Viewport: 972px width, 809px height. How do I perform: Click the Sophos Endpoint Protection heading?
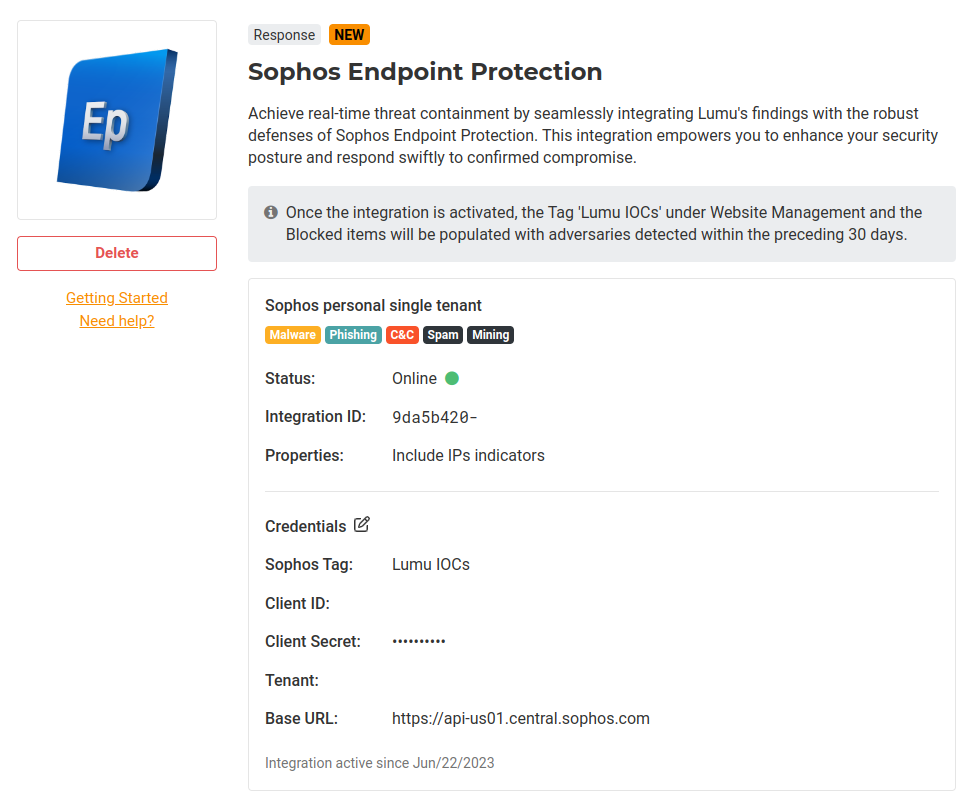(425, 72)
